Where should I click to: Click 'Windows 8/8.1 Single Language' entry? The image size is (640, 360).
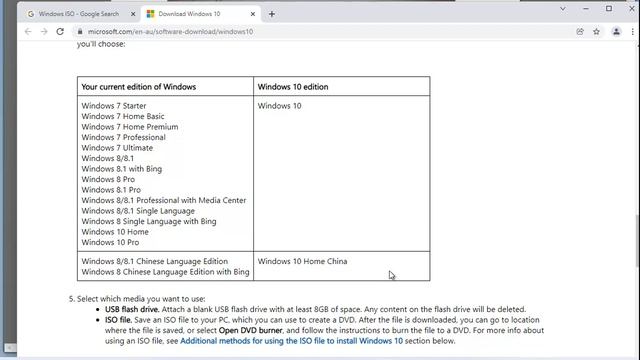(138, 211)
